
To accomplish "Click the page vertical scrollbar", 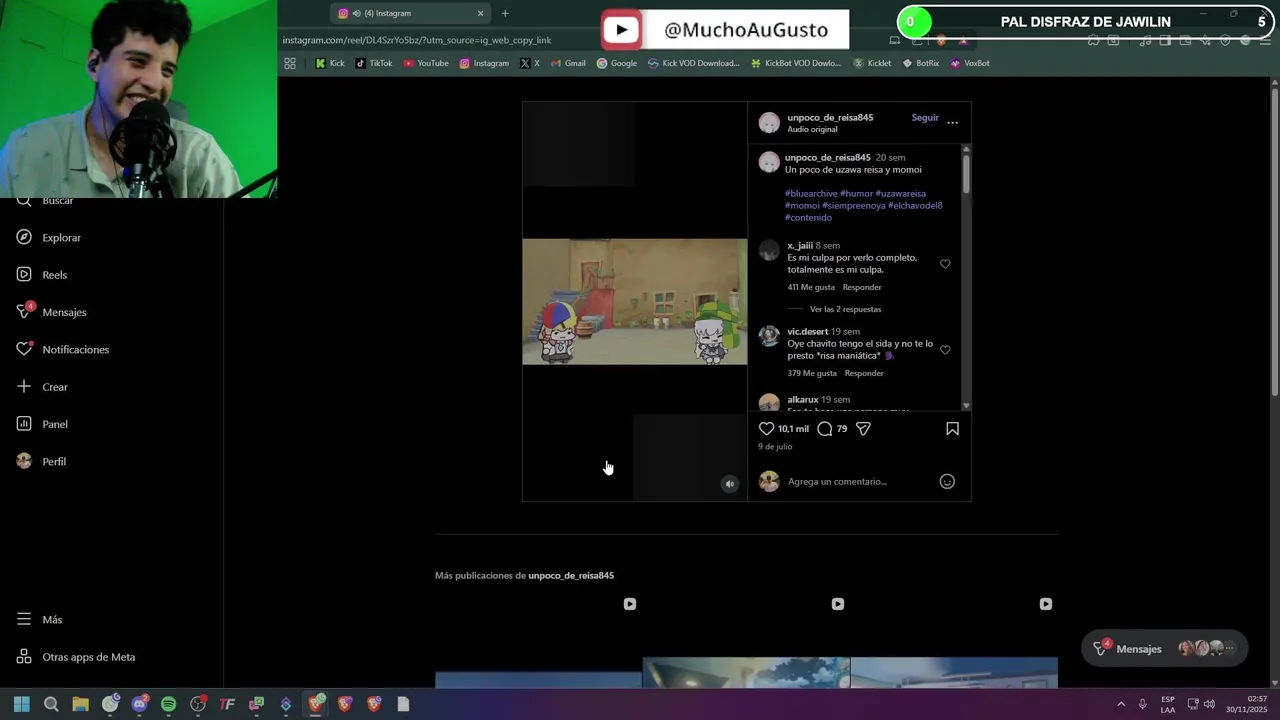I will pos(1274,240).
